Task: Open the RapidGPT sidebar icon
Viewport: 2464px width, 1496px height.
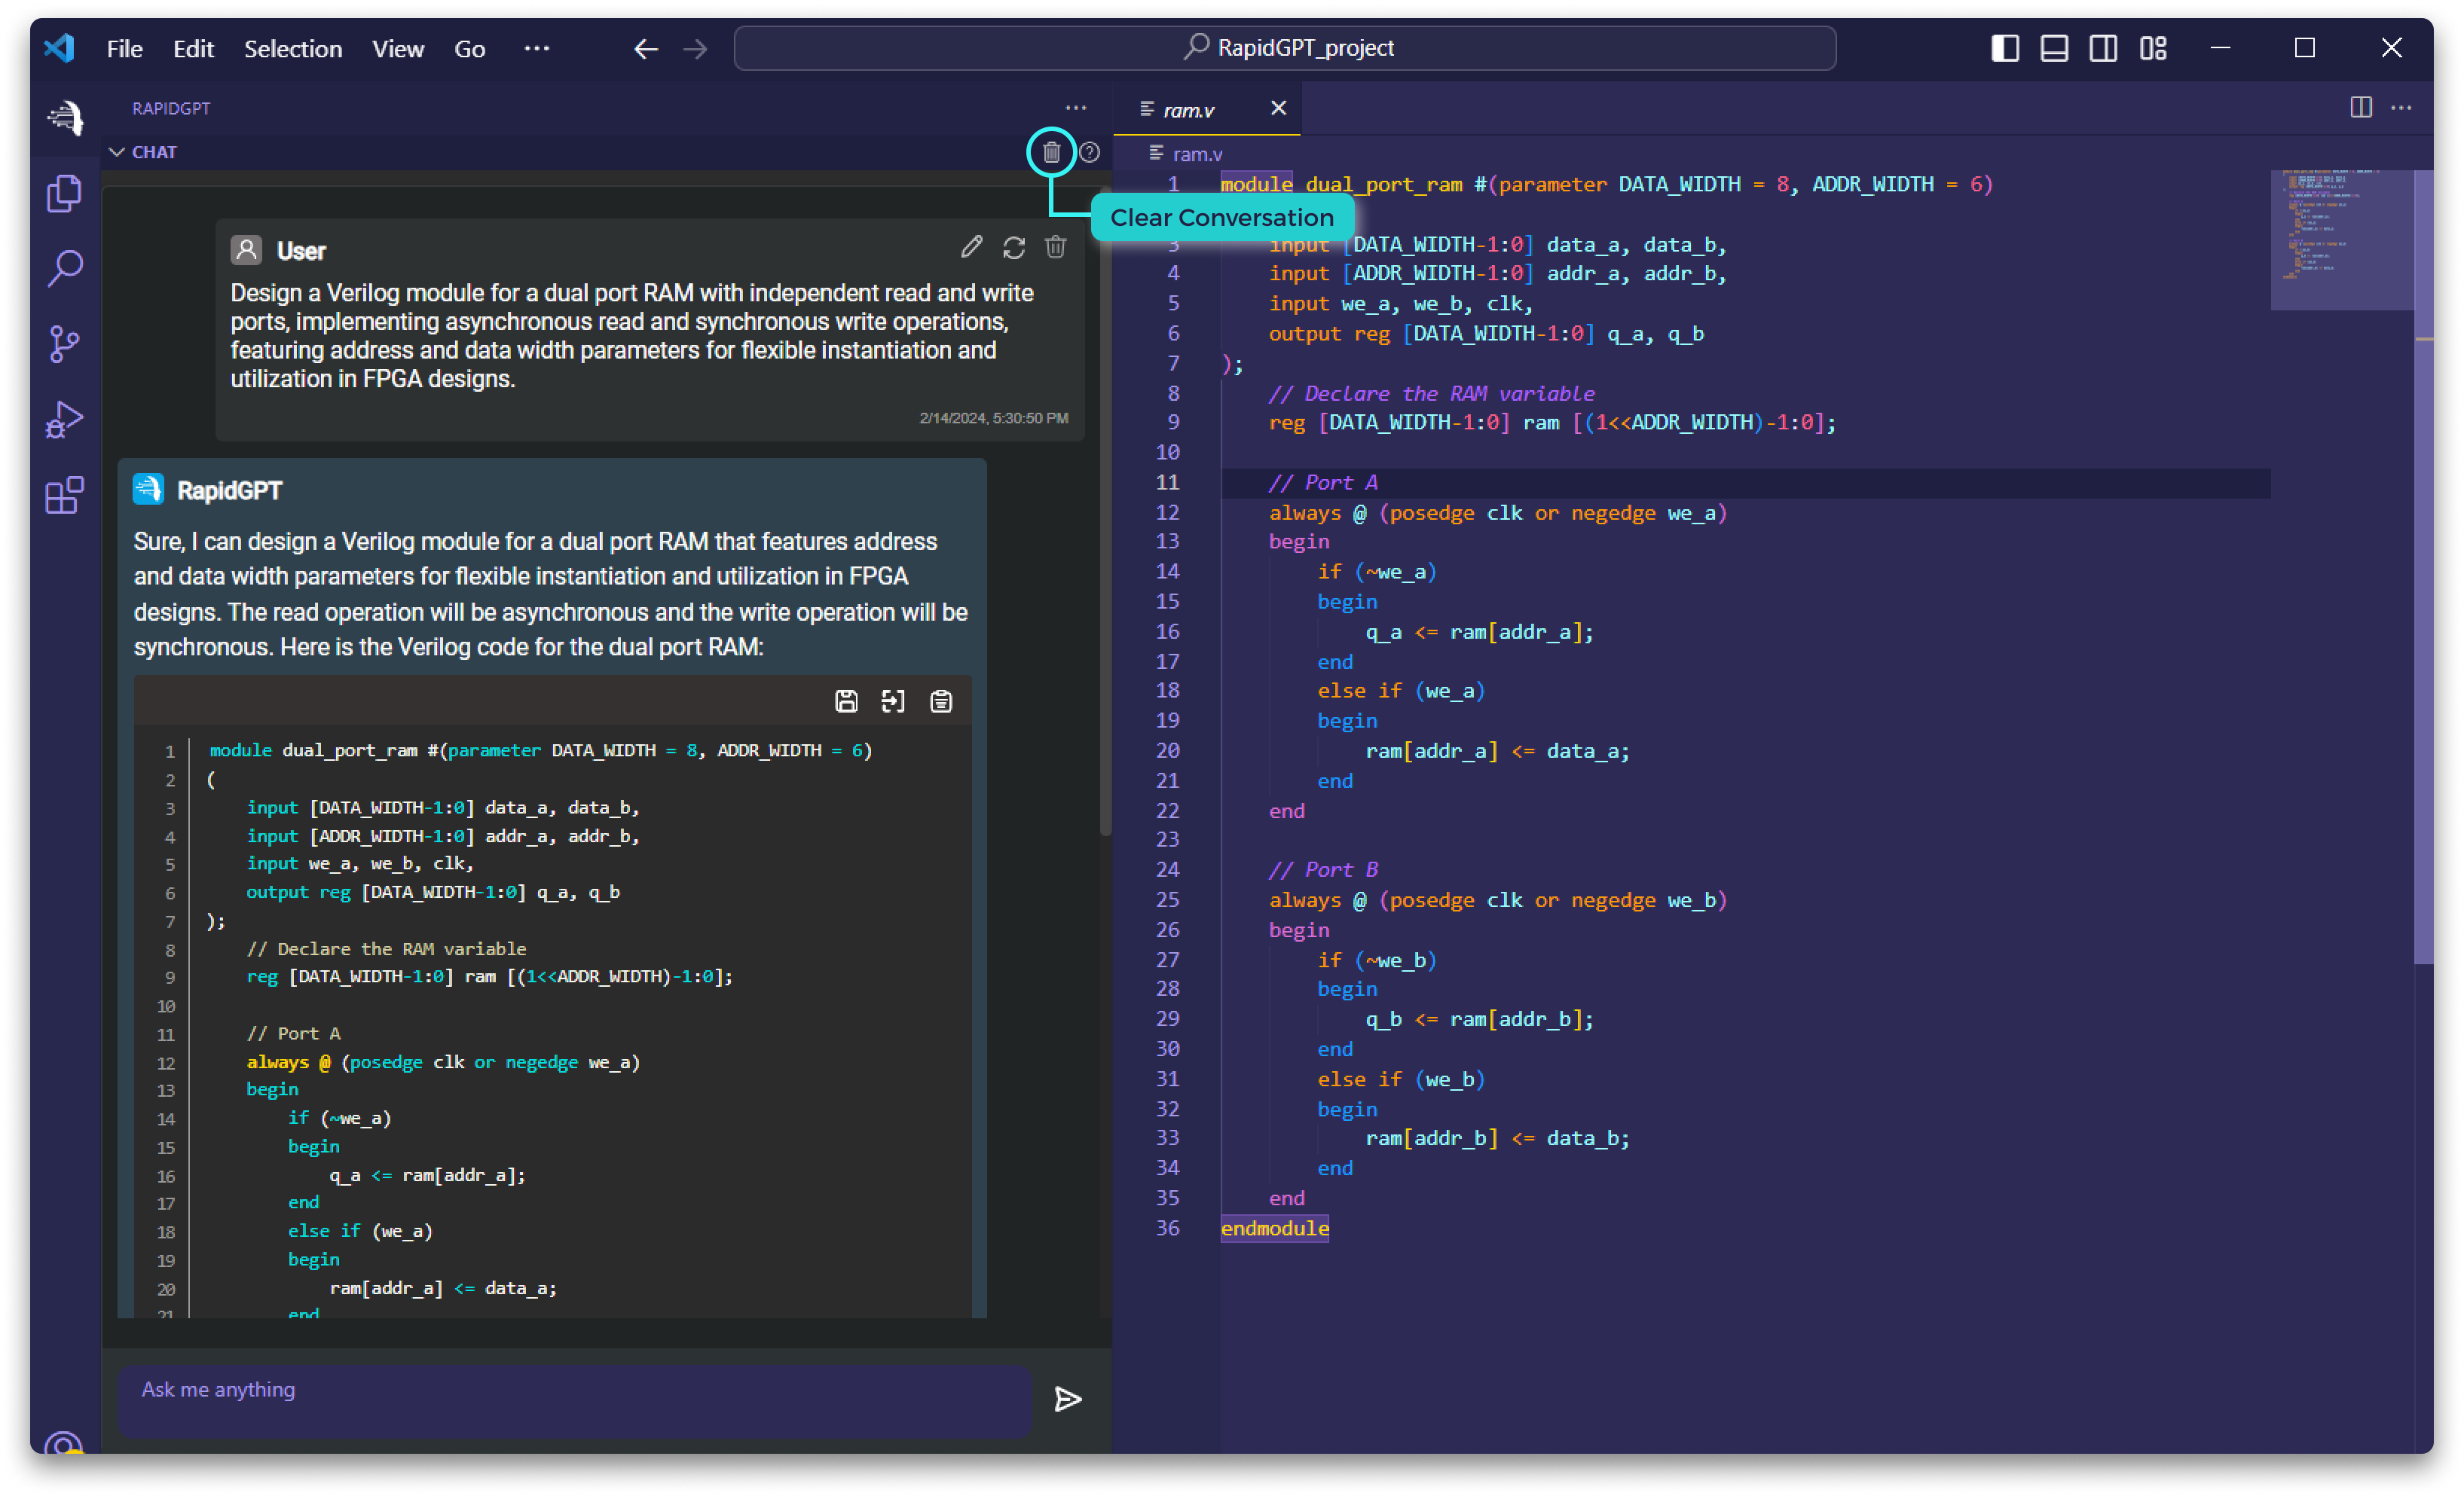Action: coord(65,118)
